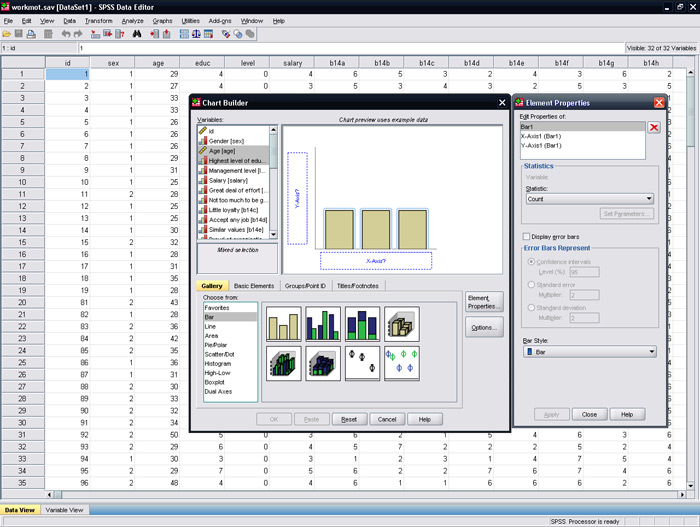This screenshot has height=527, width=700.
Task: Select Salary [salary] variable in list
Action: click(x=233, y=180)
